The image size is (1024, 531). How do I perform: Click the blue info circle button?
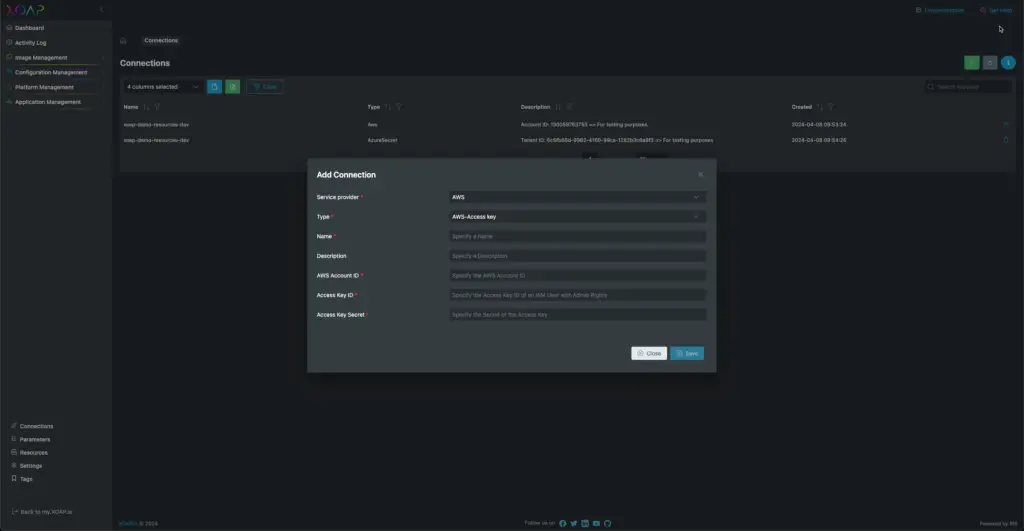pyautogui.click(x=1008, y=63)
